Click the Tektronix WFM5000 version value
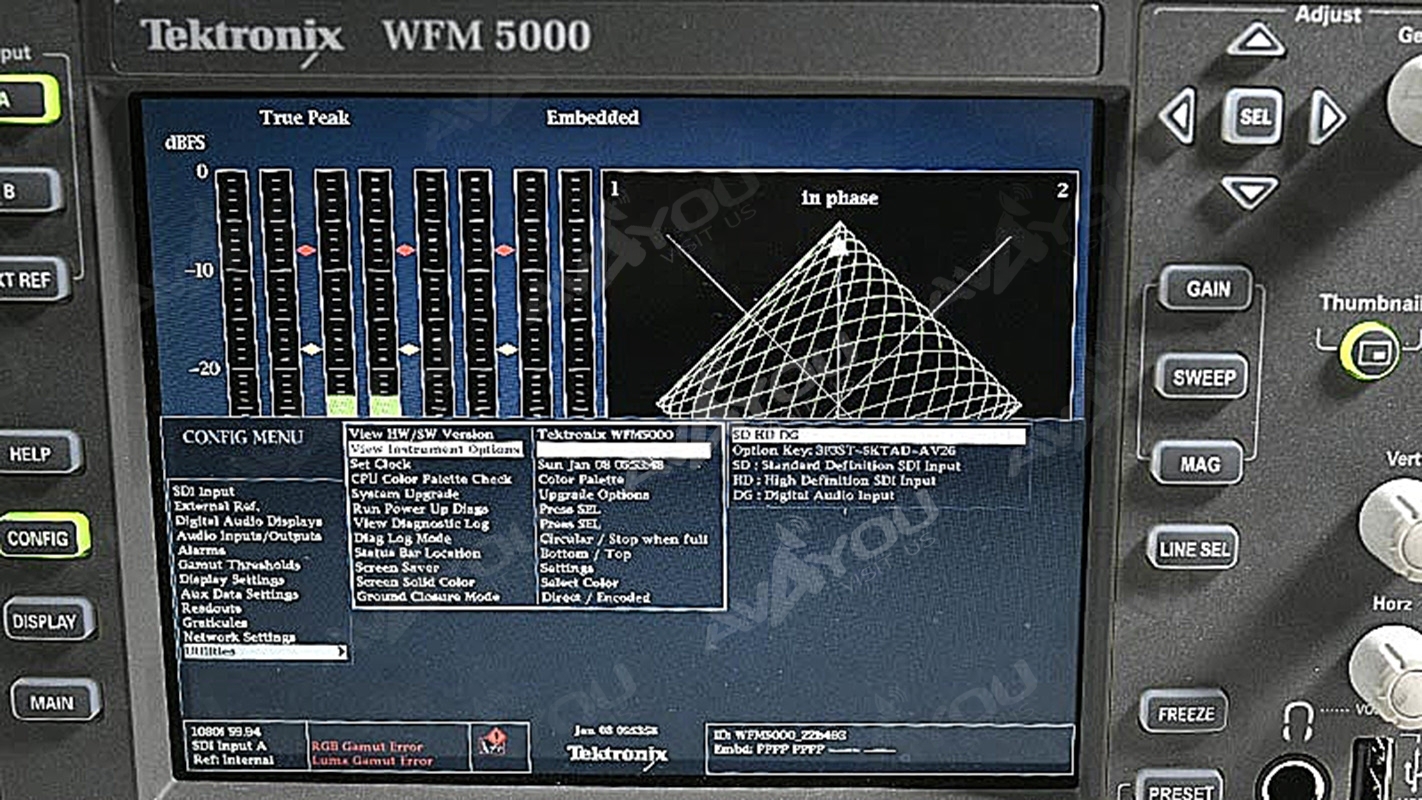 605,435
